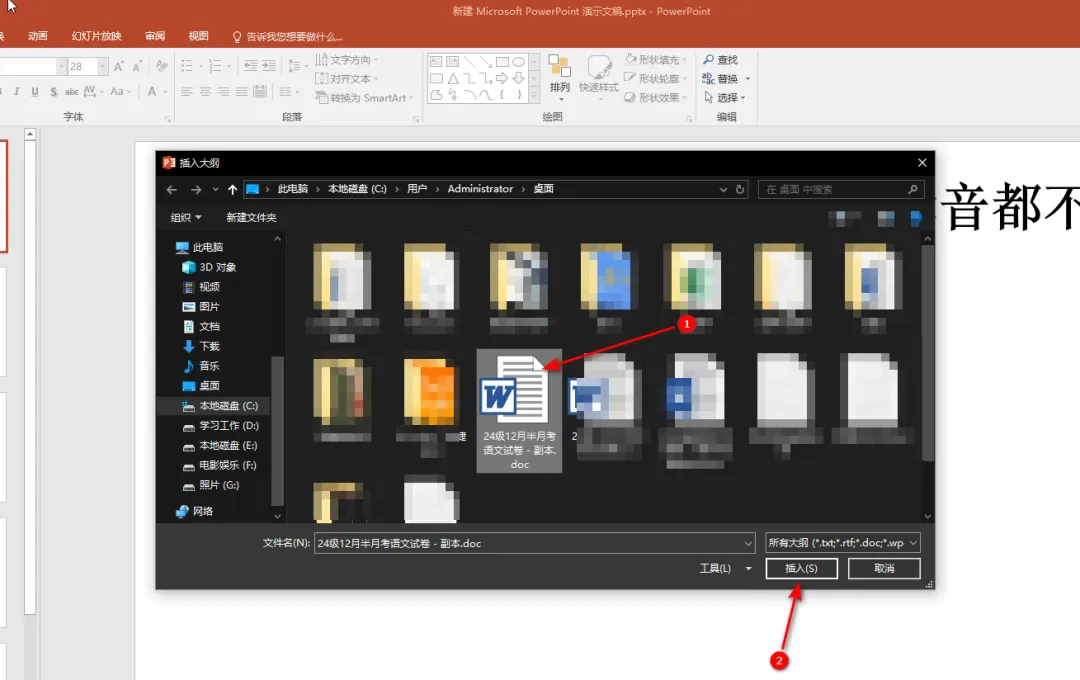
Task: Open 工具(L) tools dropdown
Action: [x=725, y=568]
